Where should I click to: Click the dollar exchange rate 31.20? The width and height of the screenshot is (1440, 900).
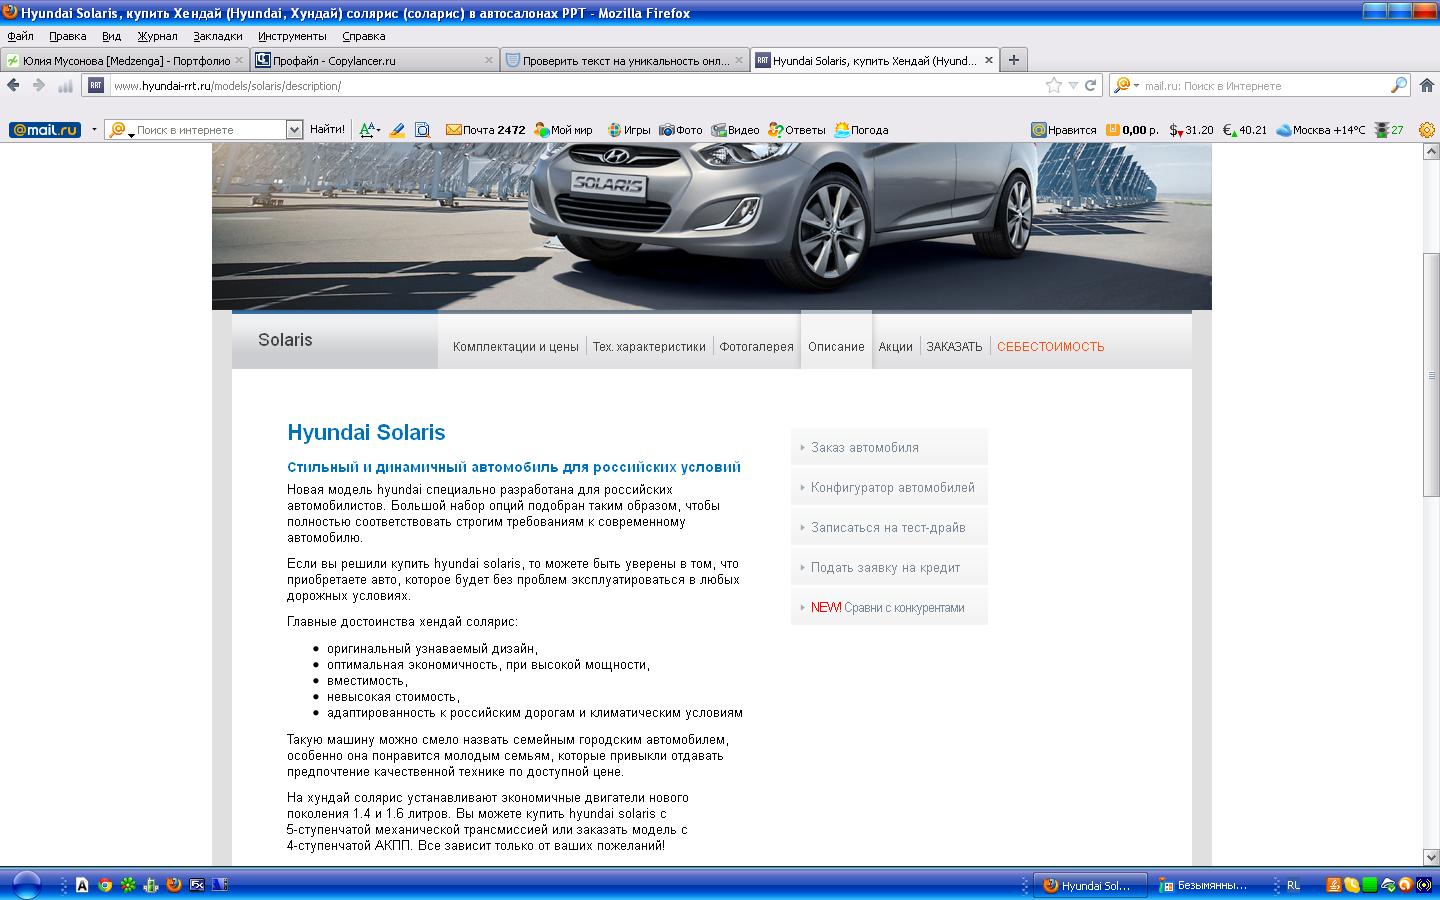click(1191, 130)
